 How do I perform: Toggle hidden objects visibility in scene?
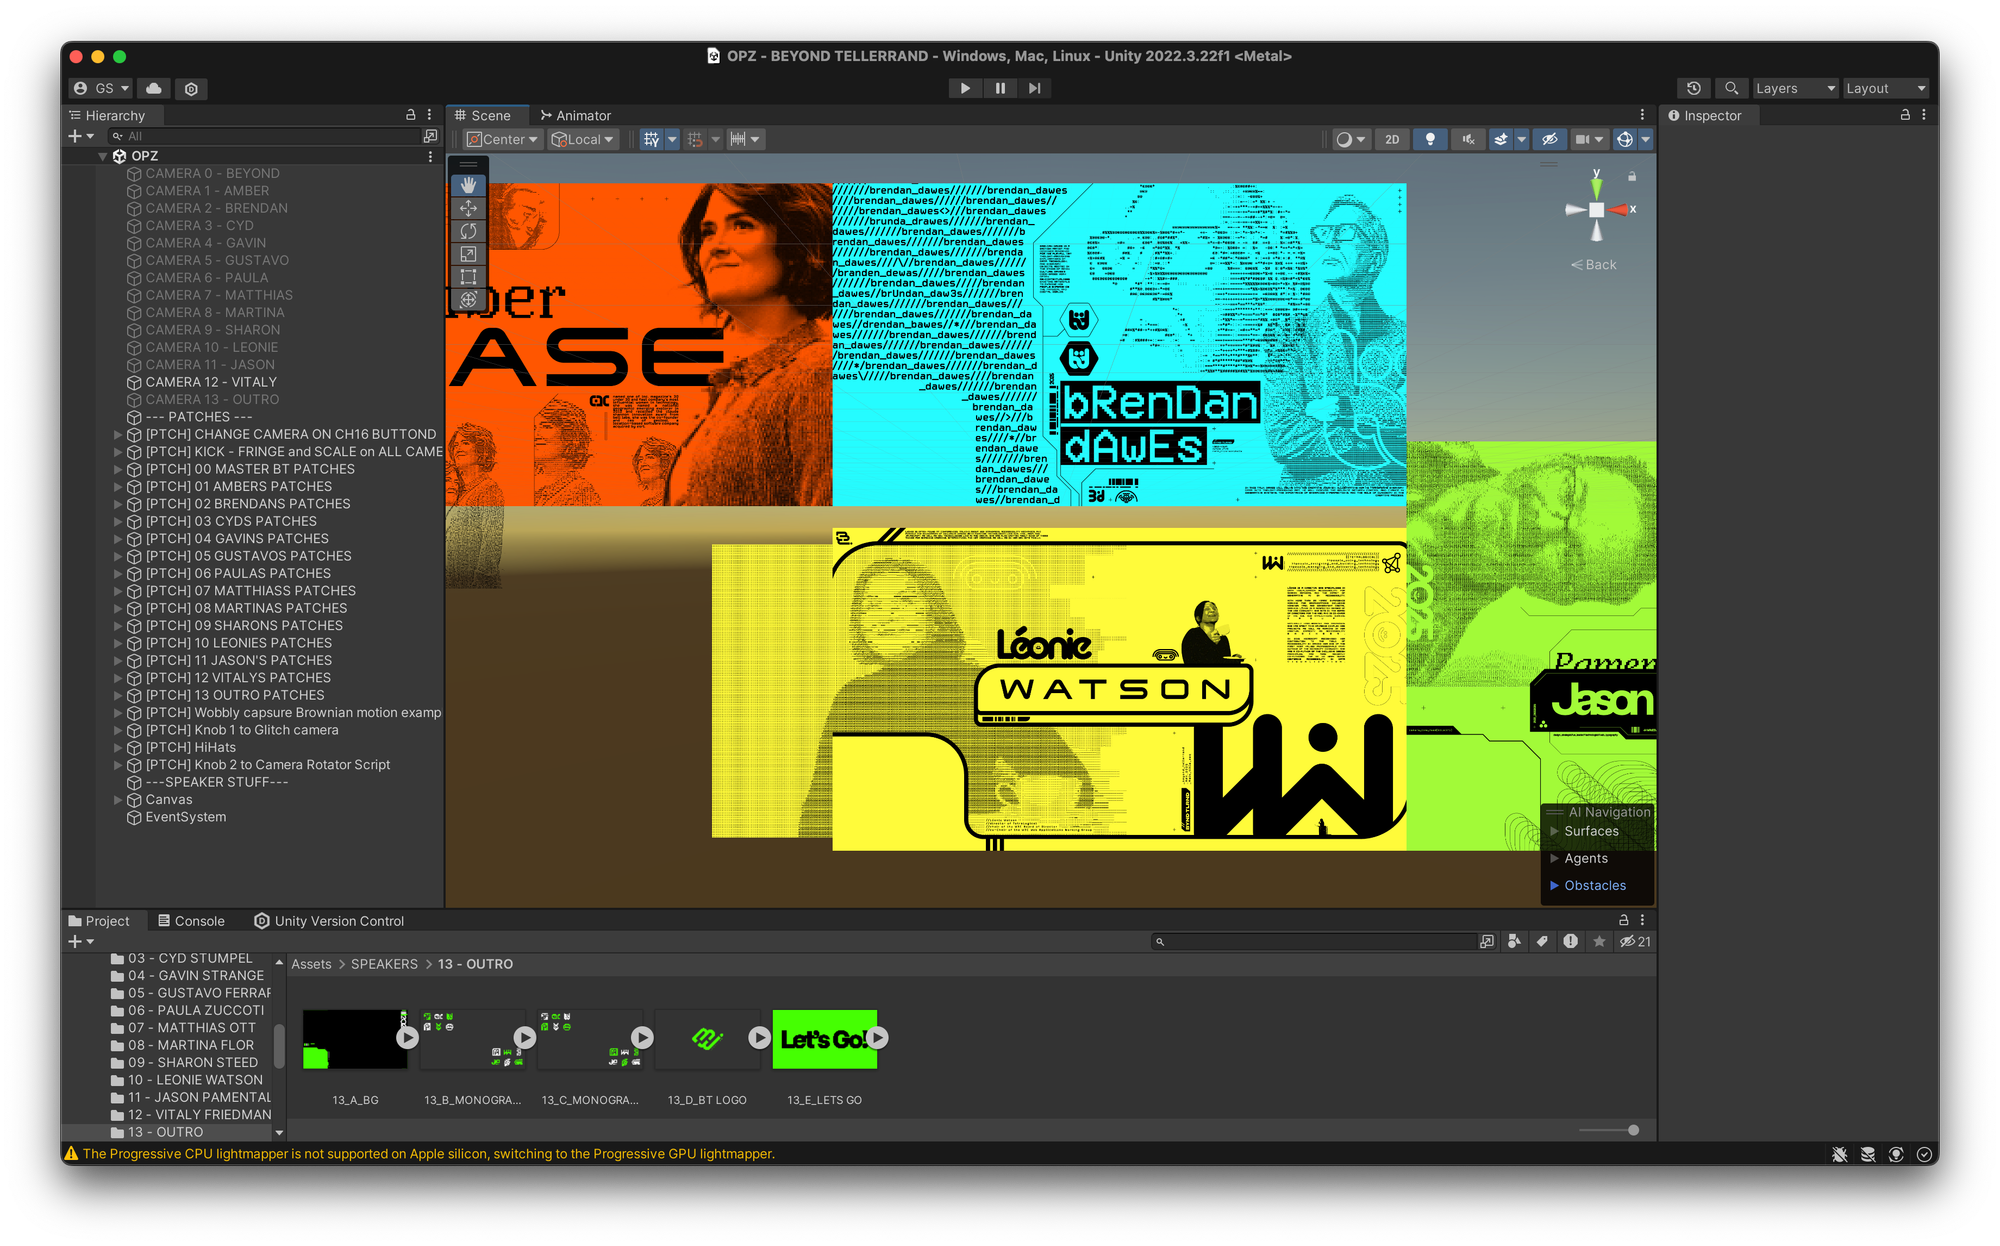pyautogui.click(x=1549, y=139)
